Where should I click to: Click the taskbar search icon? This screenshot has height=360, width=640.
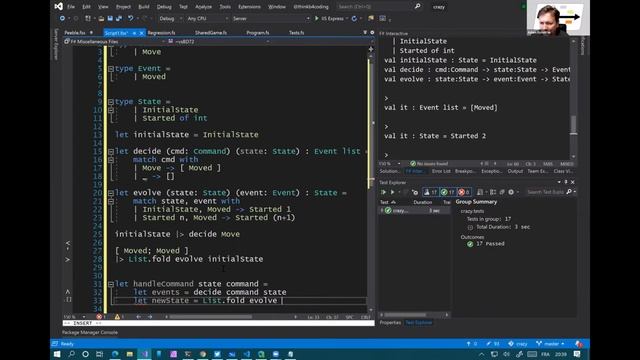coord(71,354)
